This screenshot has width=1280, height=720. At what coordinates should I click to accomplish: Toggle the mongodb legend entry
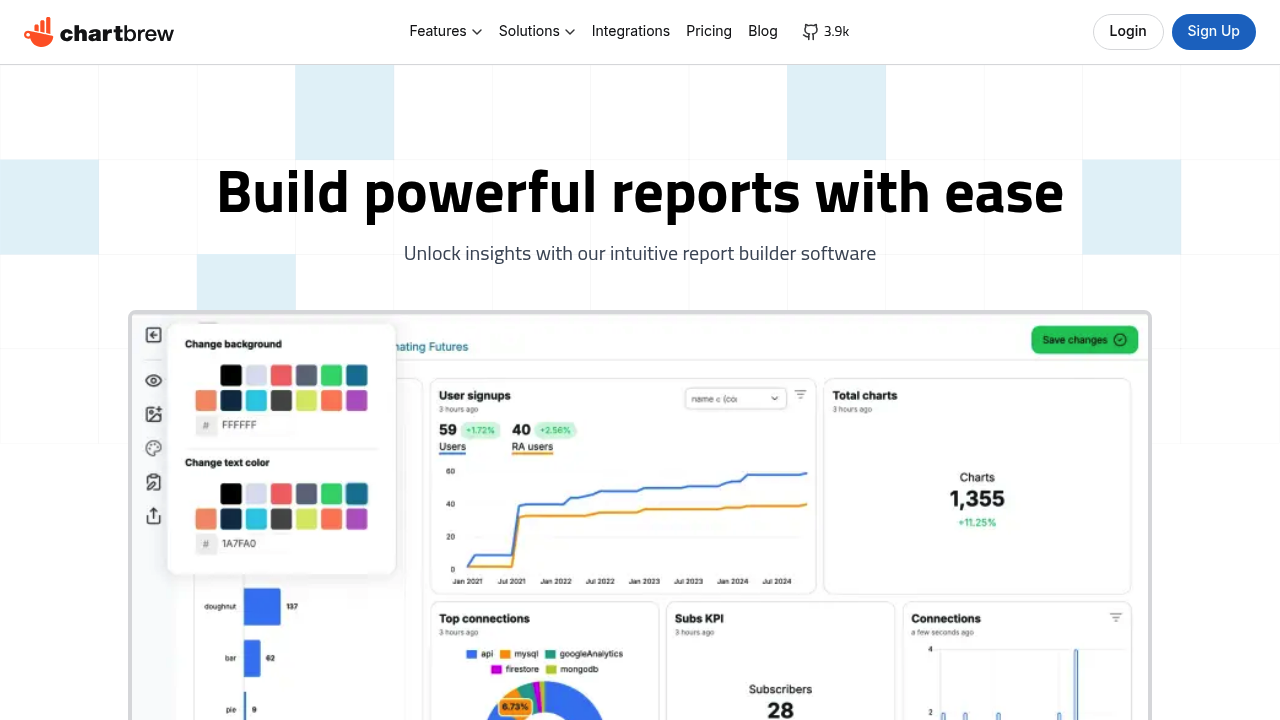tap(571, 669)
